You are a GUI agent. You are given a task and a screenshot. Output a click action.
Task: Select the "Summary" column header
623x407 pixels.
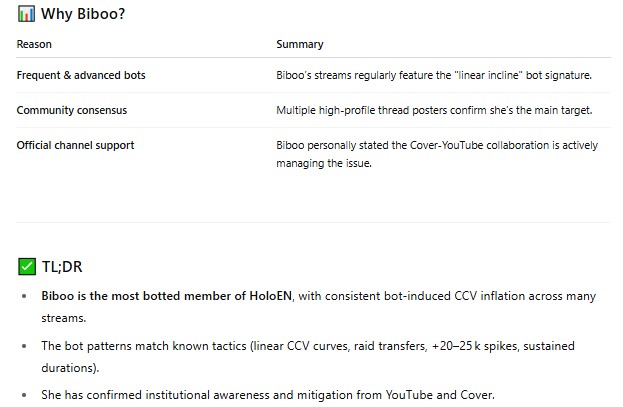tap(300, 44)
